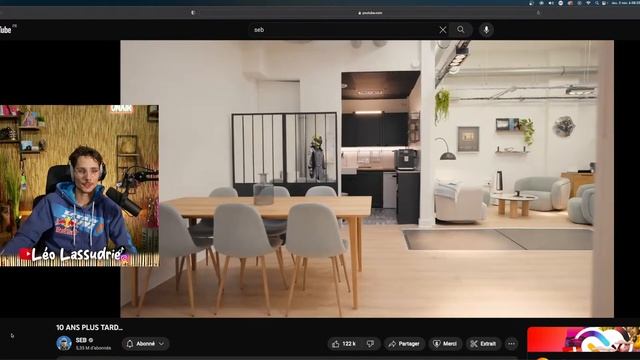Open the Wi-Fi menu bar icon
This screenshot has height=360, width=640.
588,3
